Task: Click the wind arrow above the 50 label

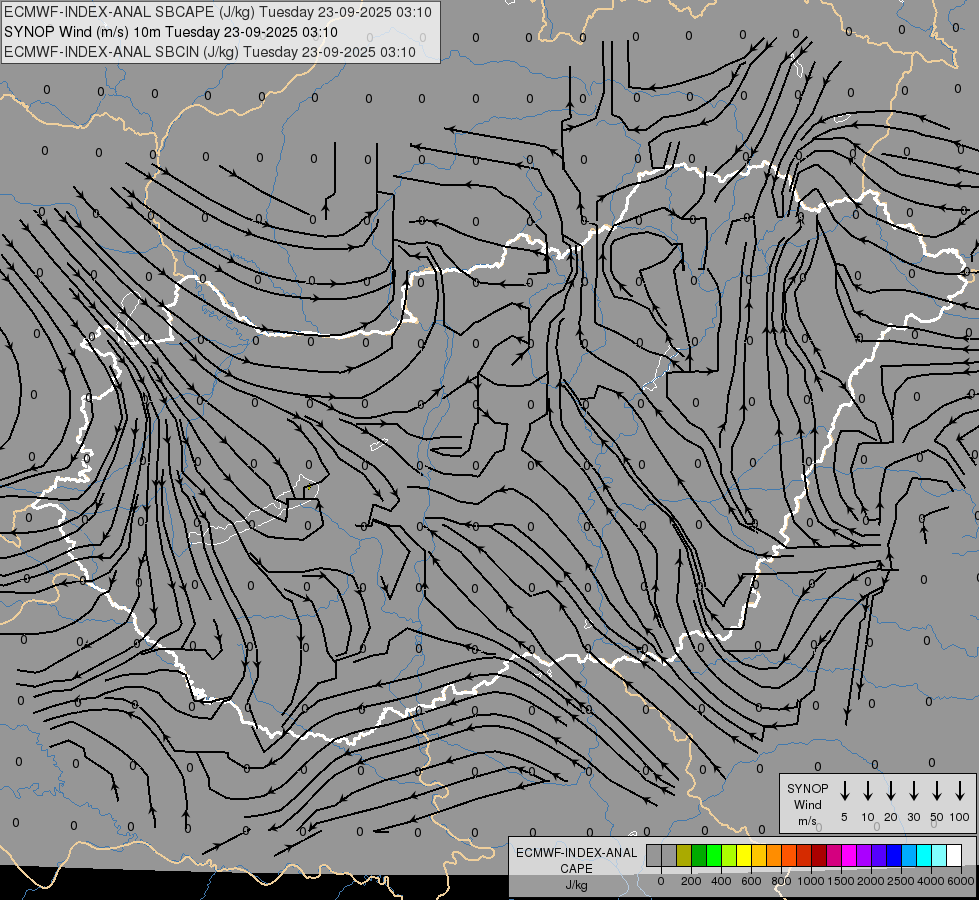Action: click(937, 791)
